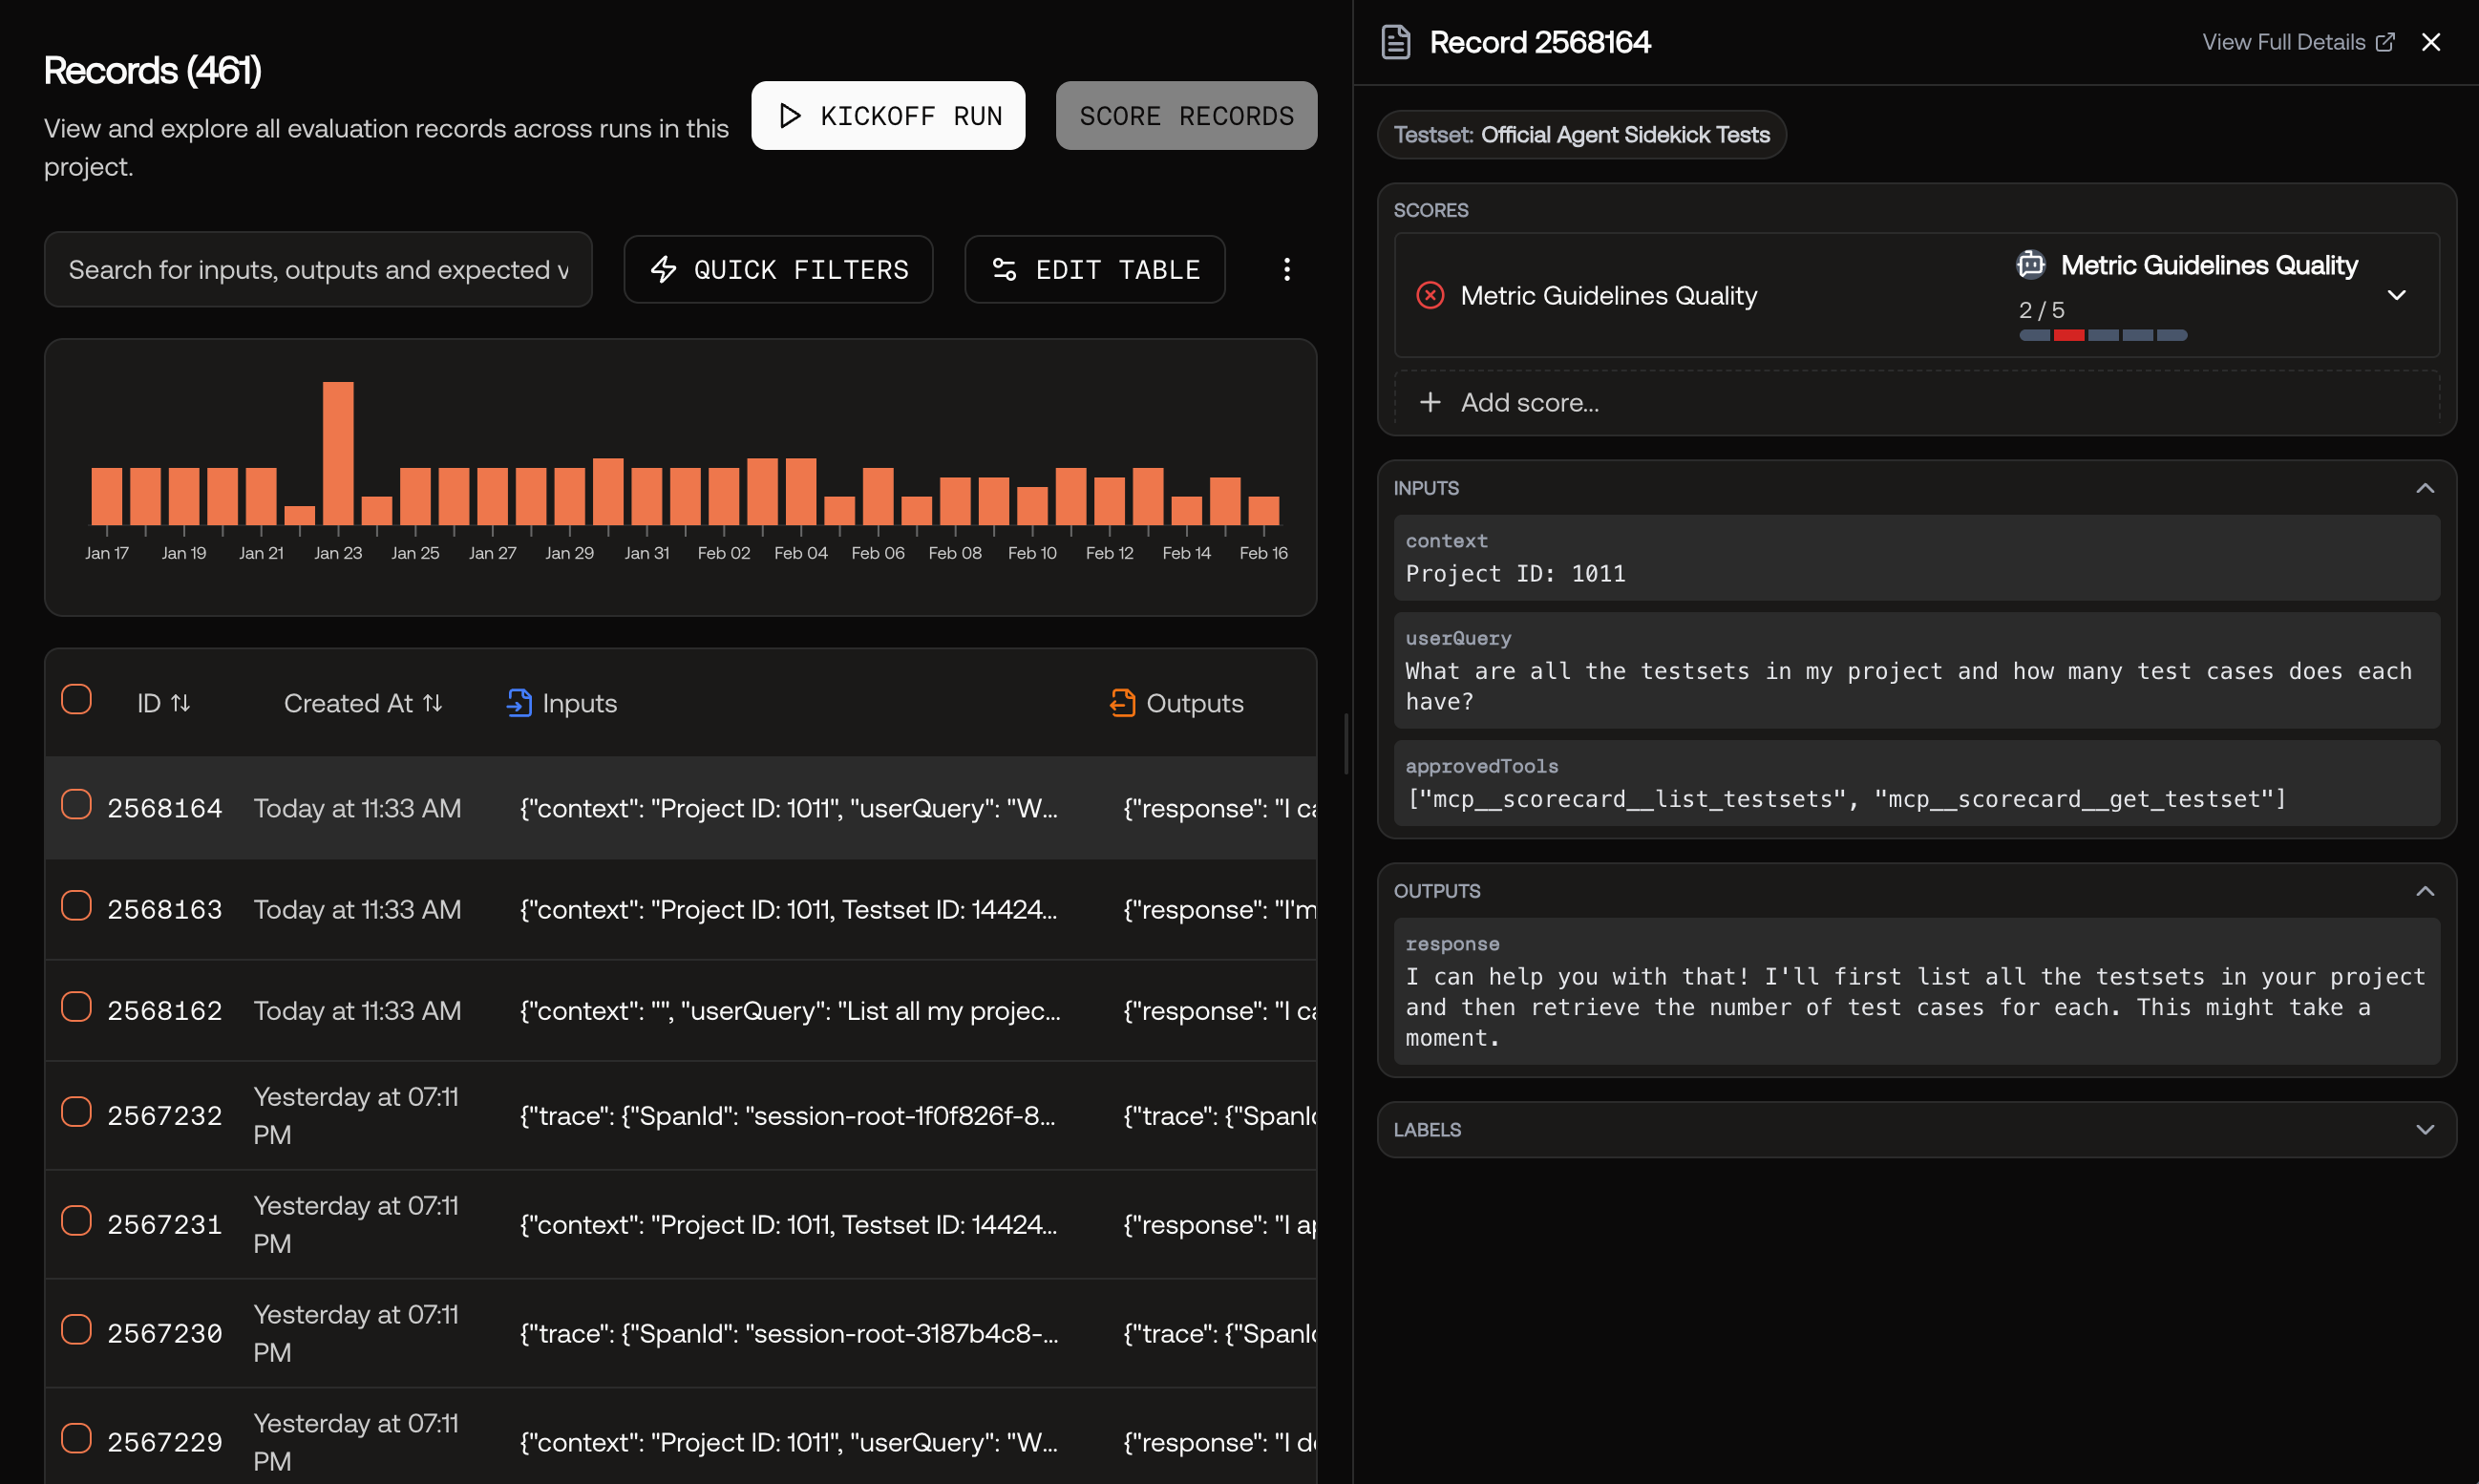
Task: Click the more options three-dot menu
Action: pos(1287,269)
